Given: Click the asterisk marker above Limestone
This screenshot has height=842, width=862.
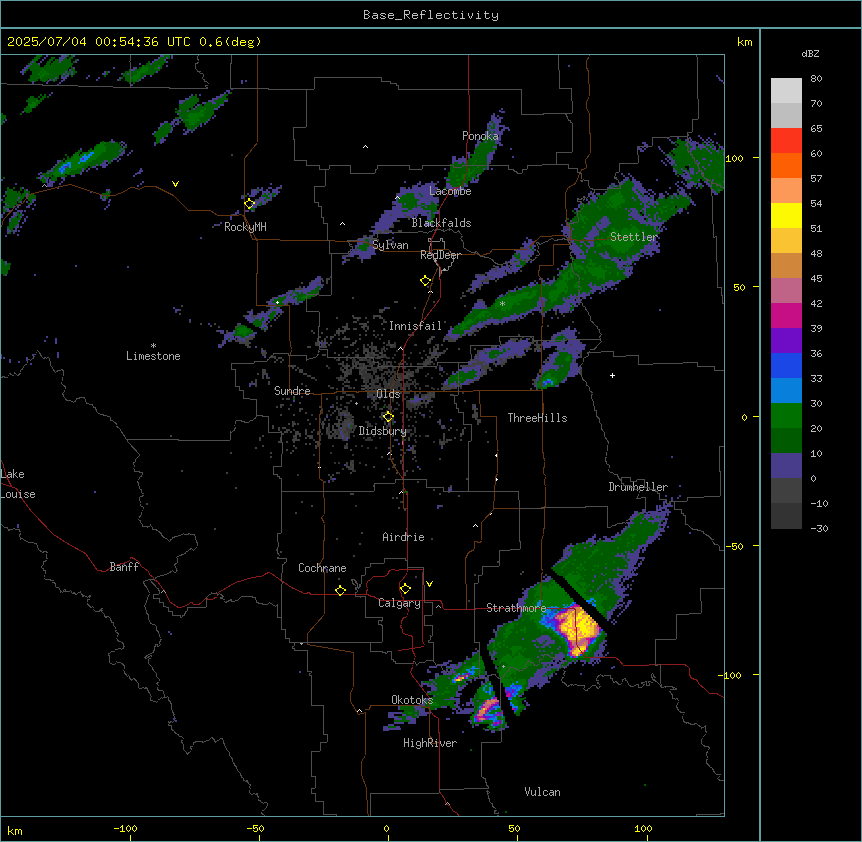Looking at the screenshot, I should click(x=153, y=346).
